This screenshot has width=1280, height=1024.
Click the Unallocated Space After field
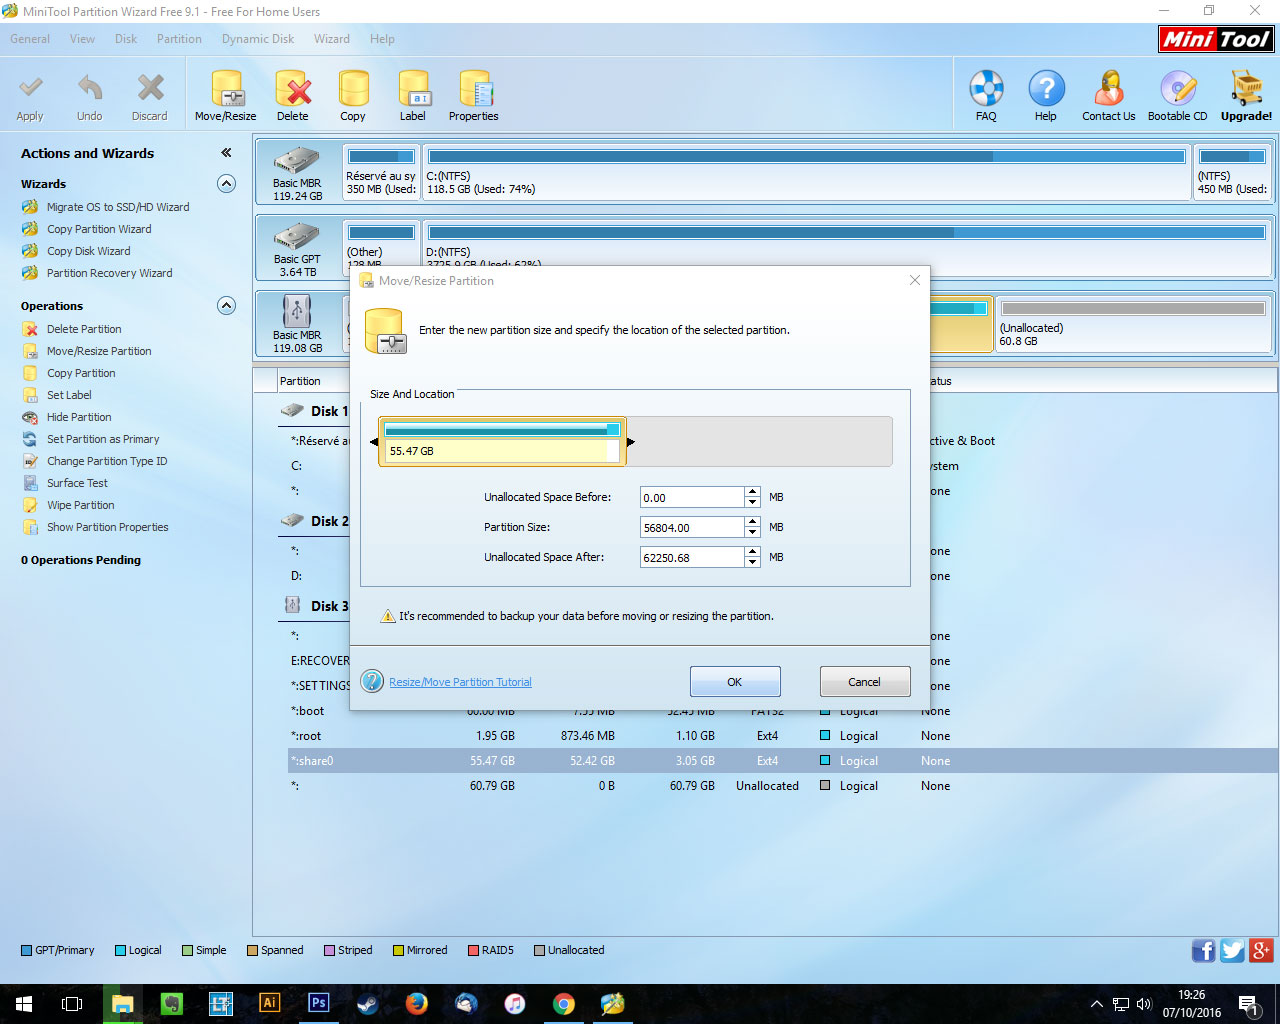(692, 557)
